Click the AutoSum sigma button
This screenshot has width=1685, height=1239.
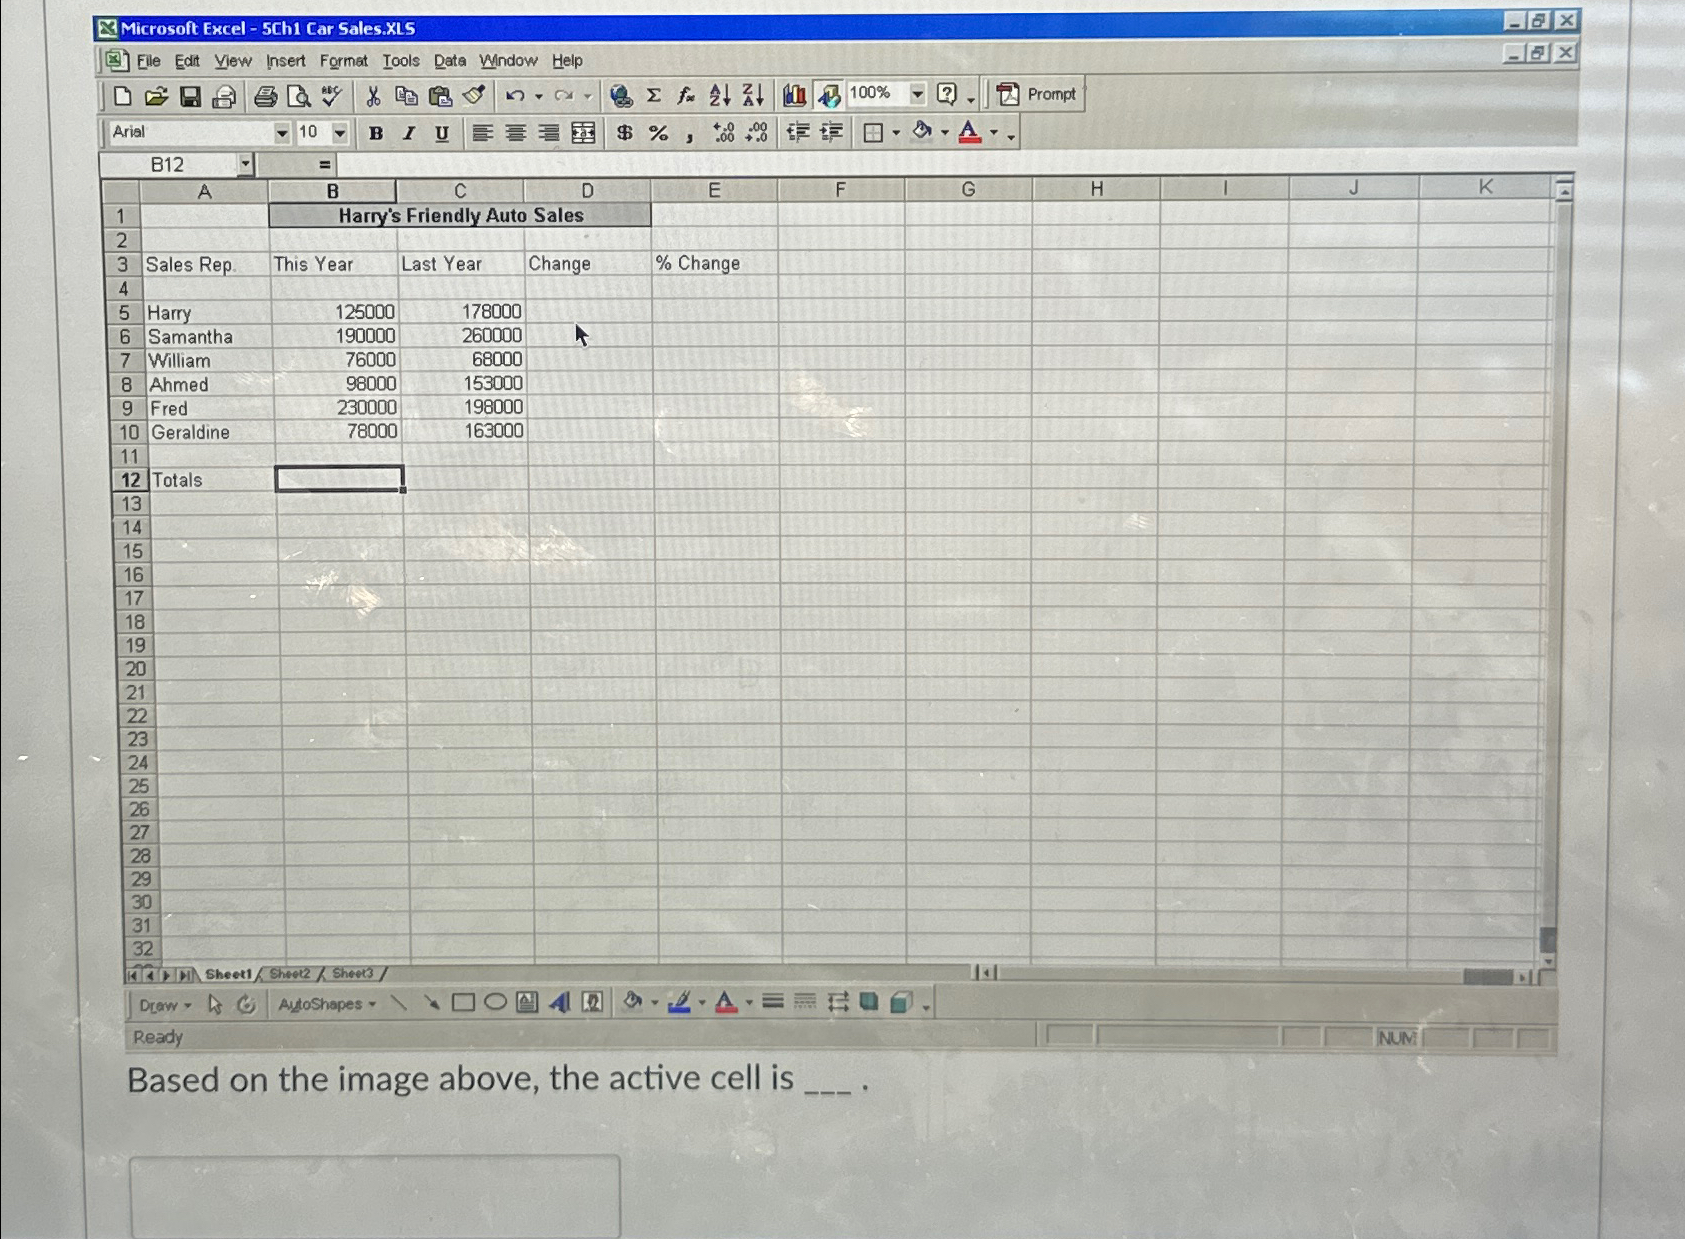click(x=654, y=95)
